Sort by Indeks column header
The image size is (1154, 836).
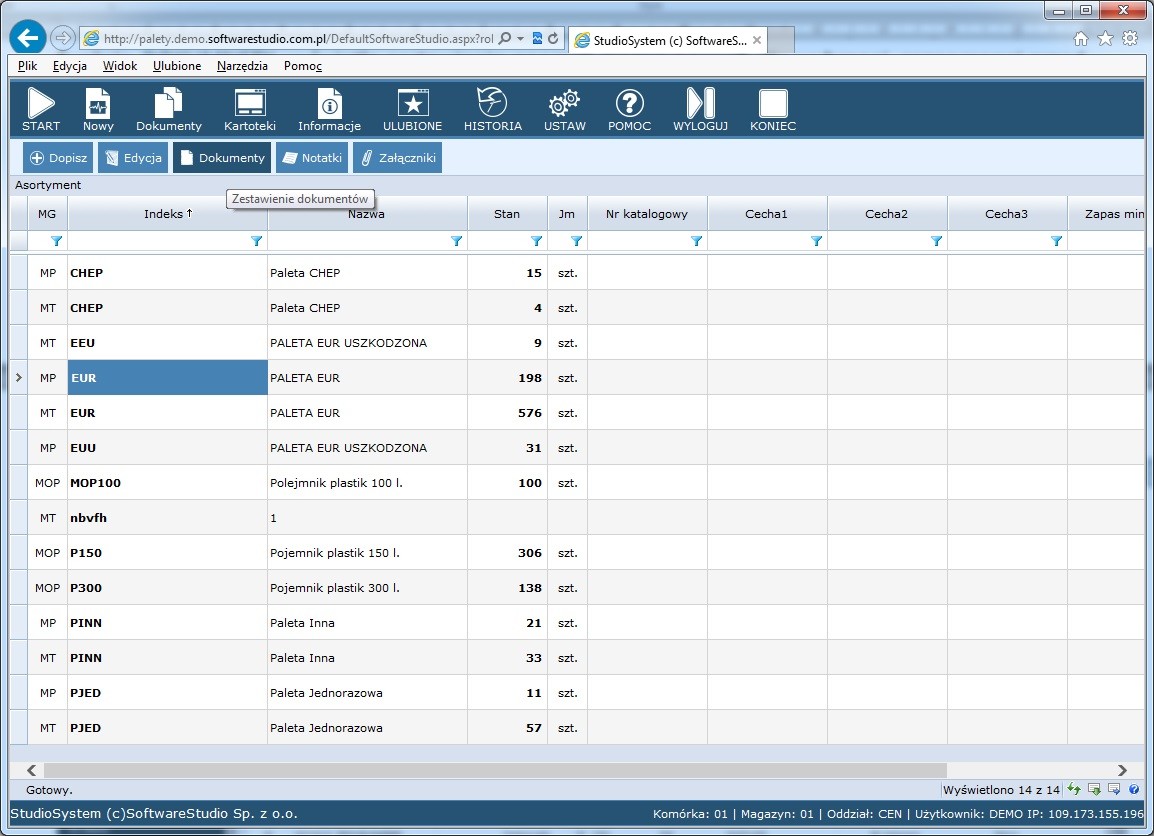167,213
